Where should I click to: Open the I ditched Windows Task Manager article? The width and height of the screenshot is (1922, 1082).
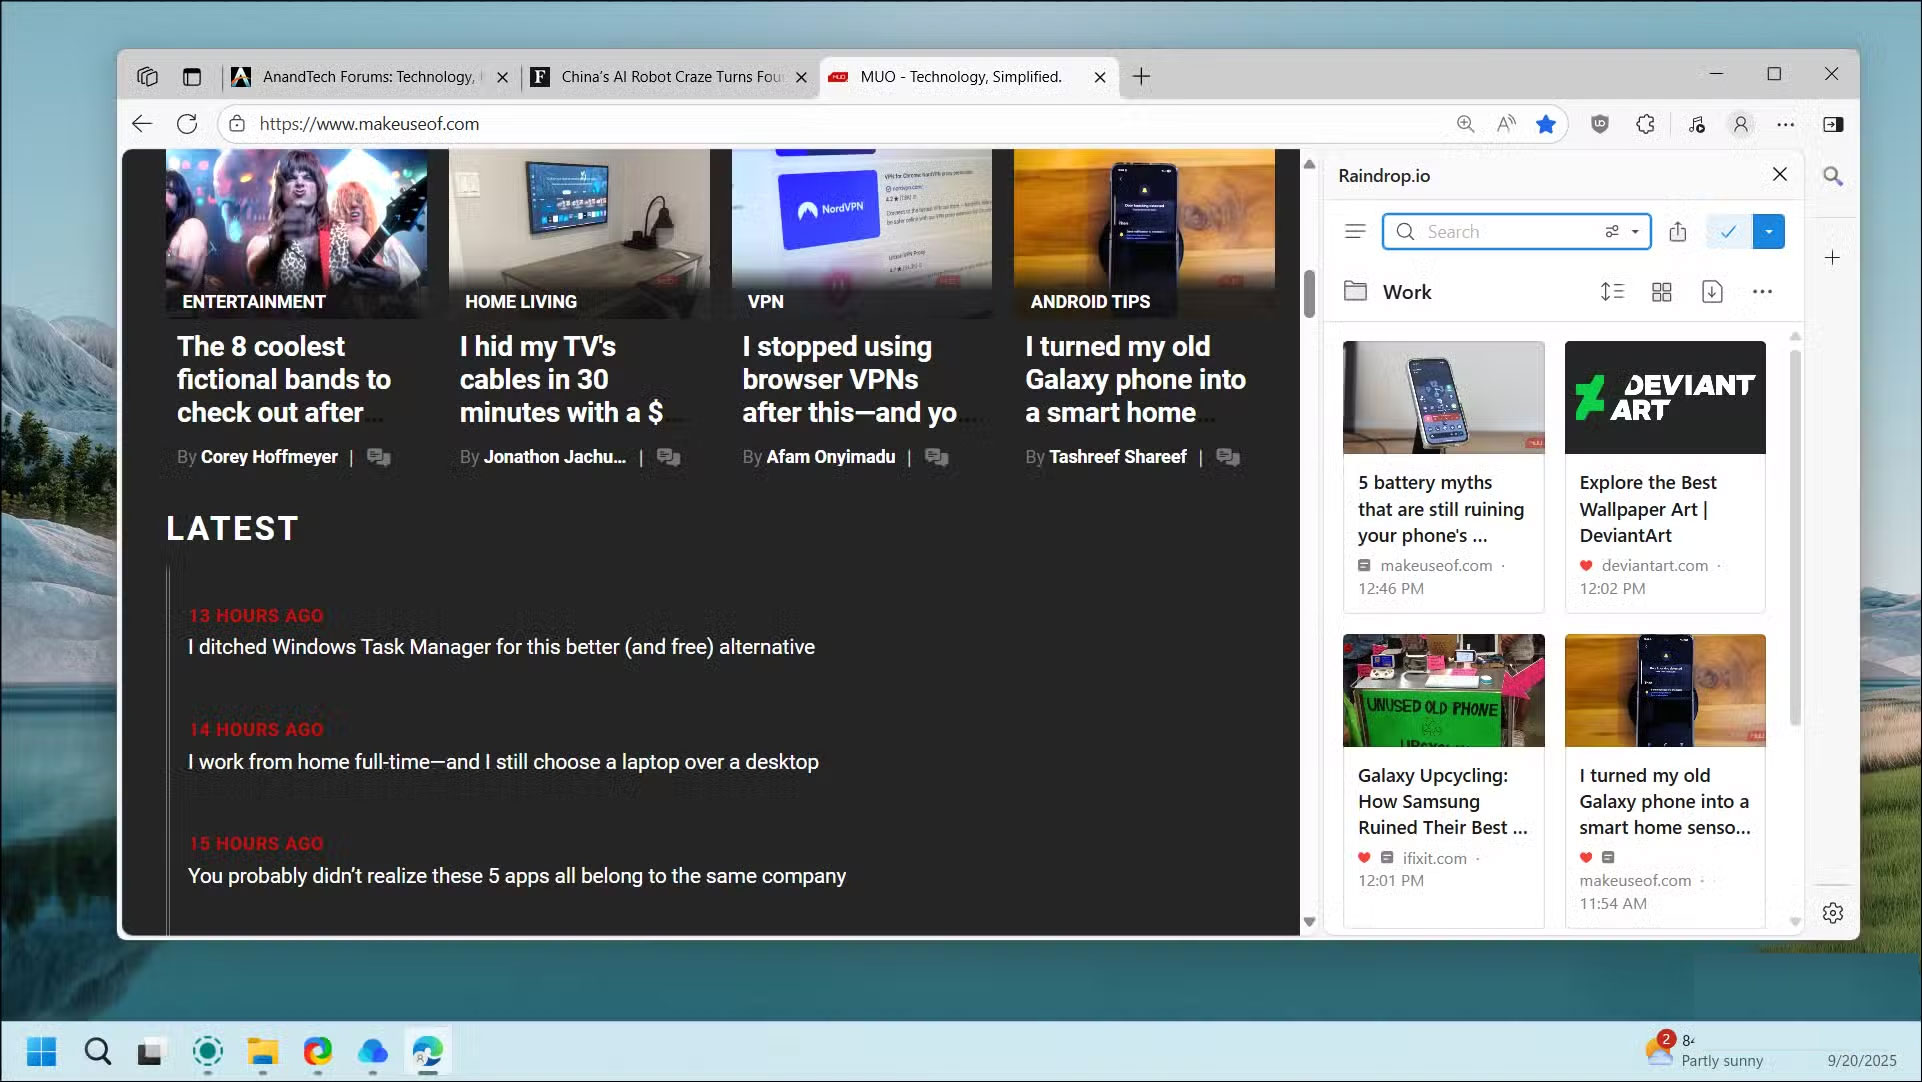[500, 647]
